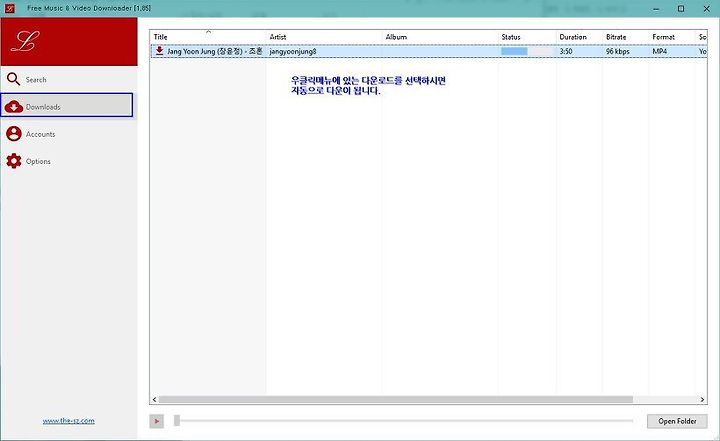Click the red L logo banner
This screenshot has width=720, height=441.
pyautogui.click(x=69, y=42)
